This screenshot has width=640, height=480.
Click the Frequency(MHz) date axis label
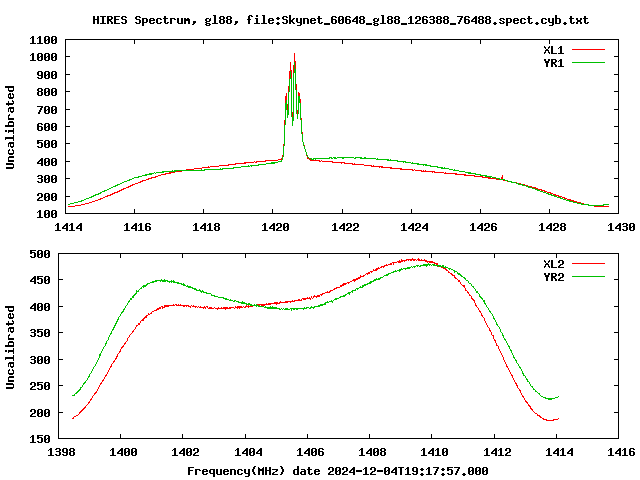pyautogui.click(x=338, y=471)
